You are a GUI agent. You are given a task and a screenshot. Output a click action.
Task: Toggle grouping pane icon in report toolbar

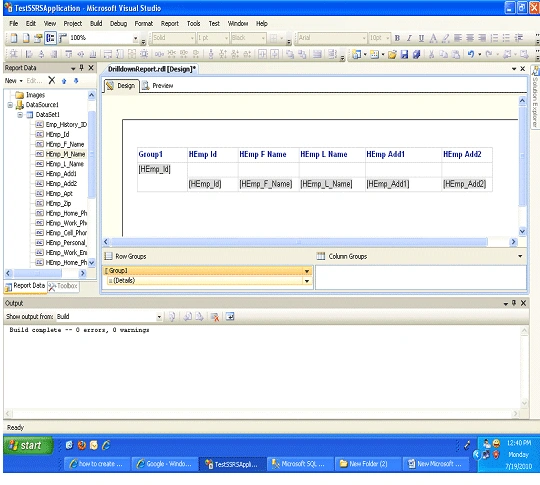tap(50, 38)
